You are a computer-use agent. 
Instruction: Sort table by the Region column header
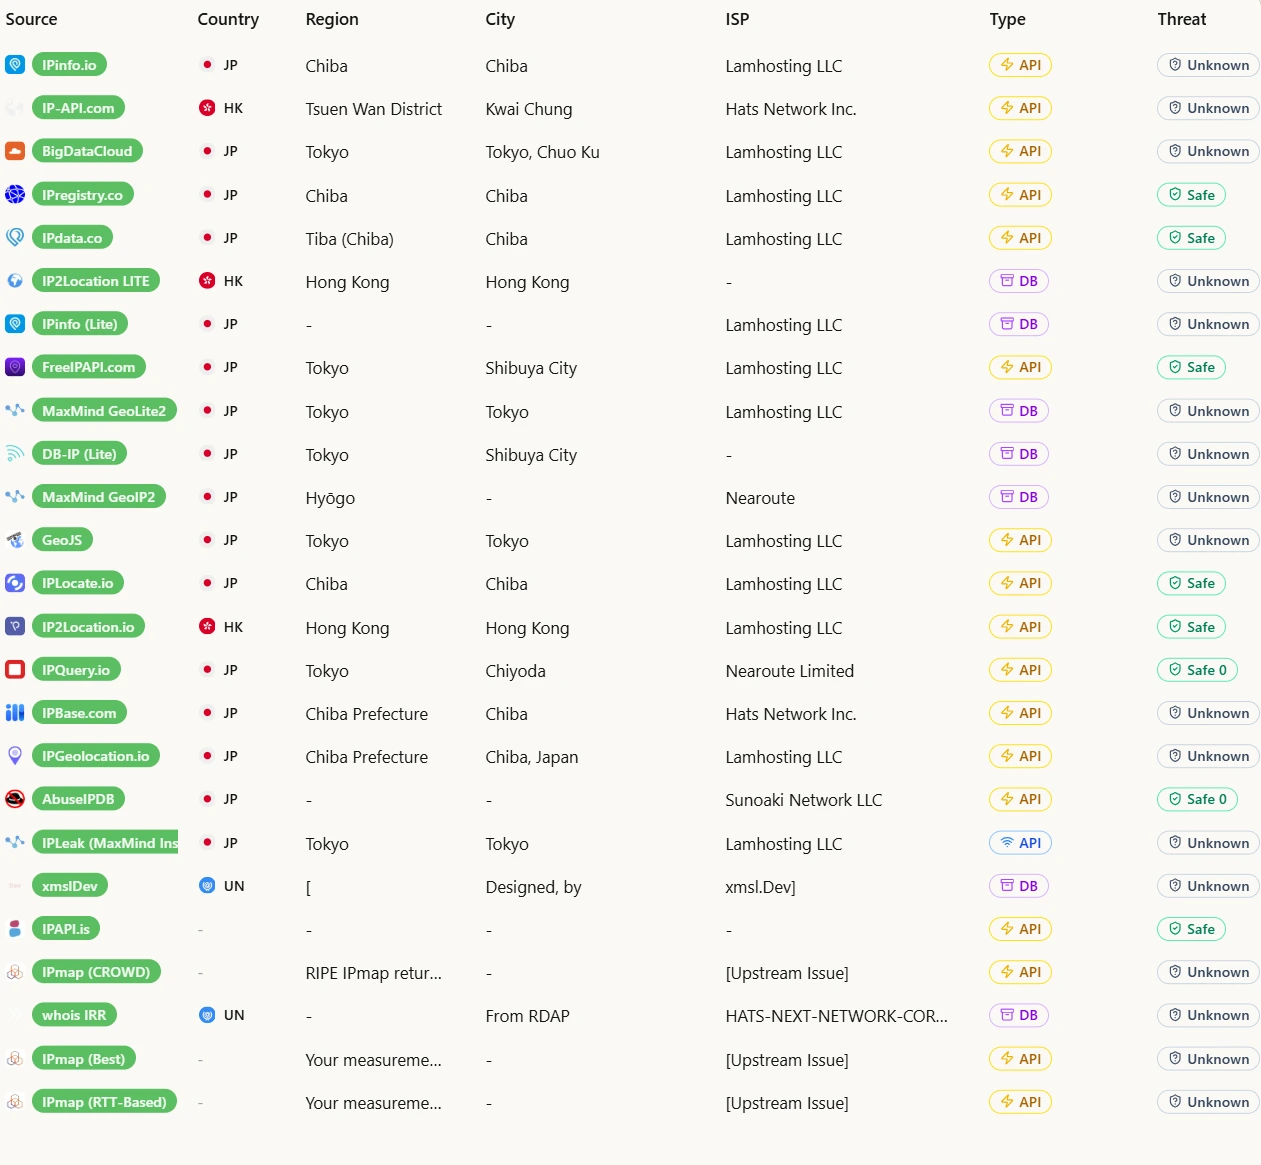[332, 19]
